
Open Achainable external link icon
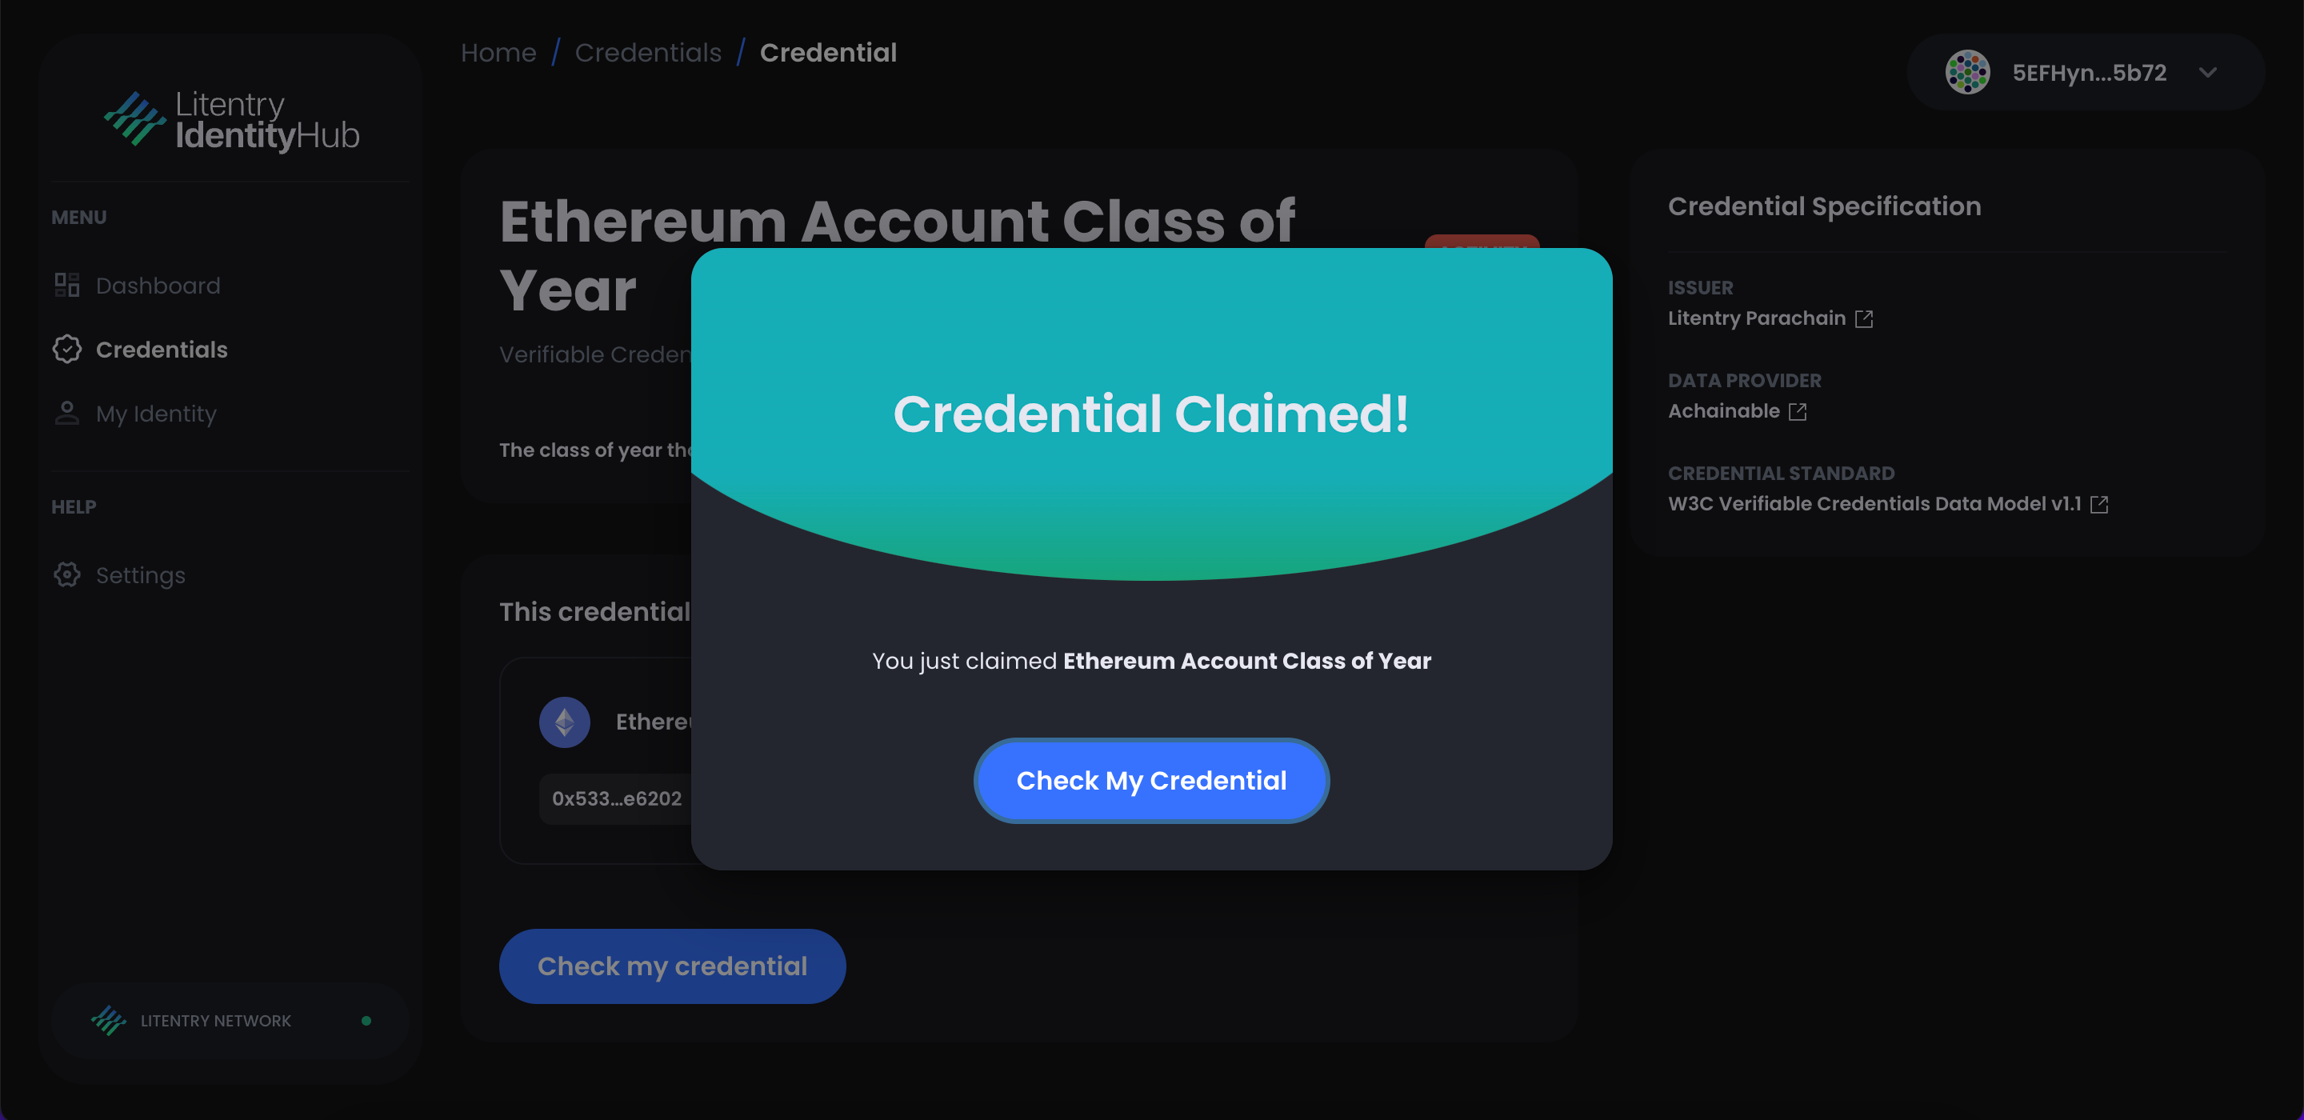coord(1798,411)
